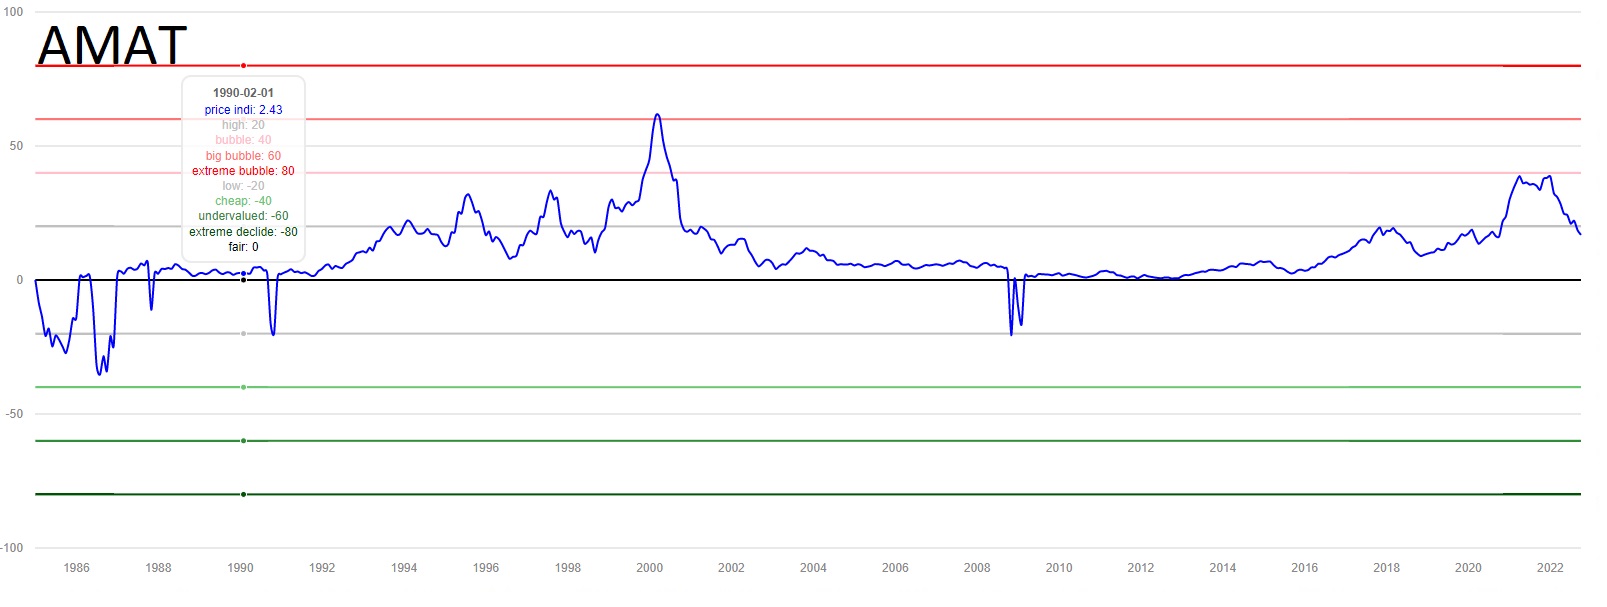Click the AMAT chart title
Viewport: 1607px width, 607px height.
112,45
